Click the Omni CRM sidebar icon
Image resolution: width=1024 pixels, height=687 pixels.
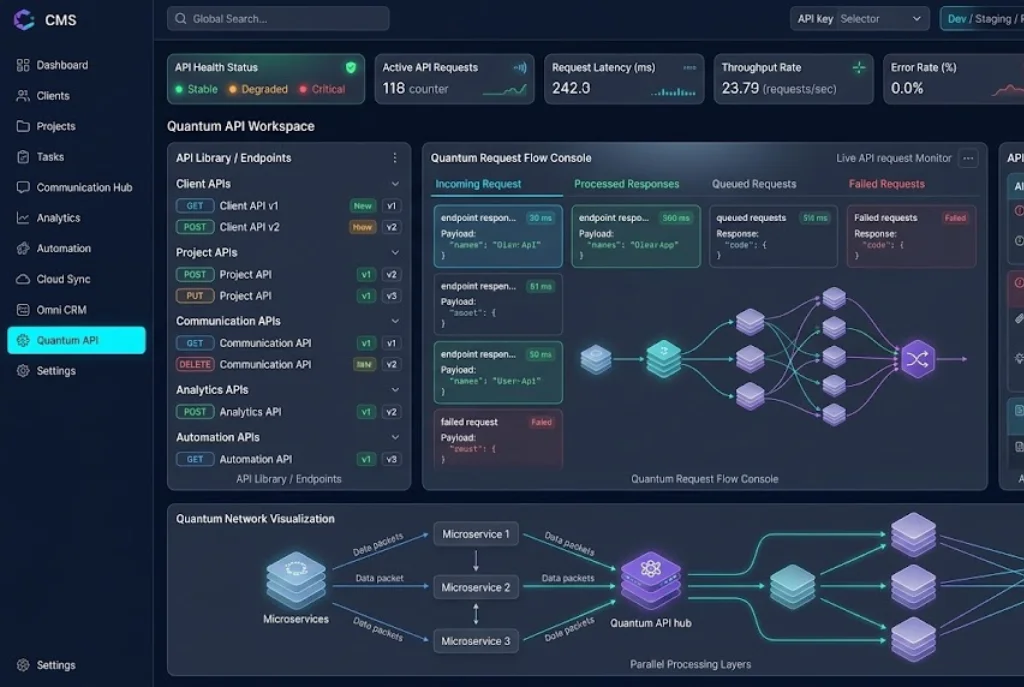23,310
